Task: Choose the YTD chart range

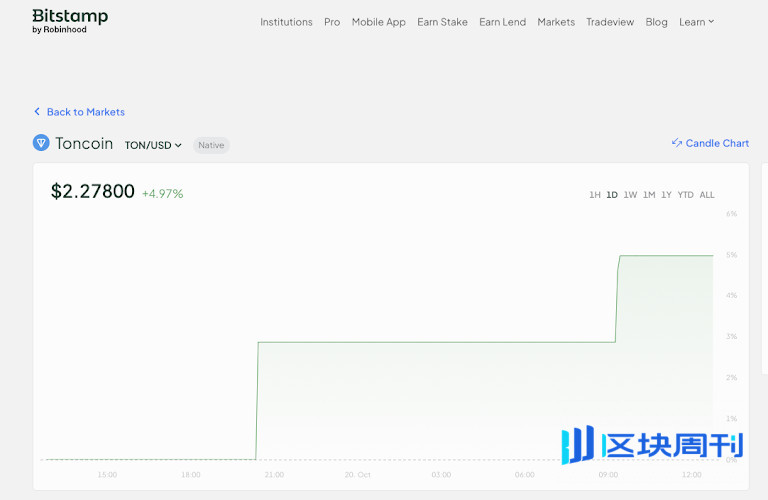Action: click(685, 195)
